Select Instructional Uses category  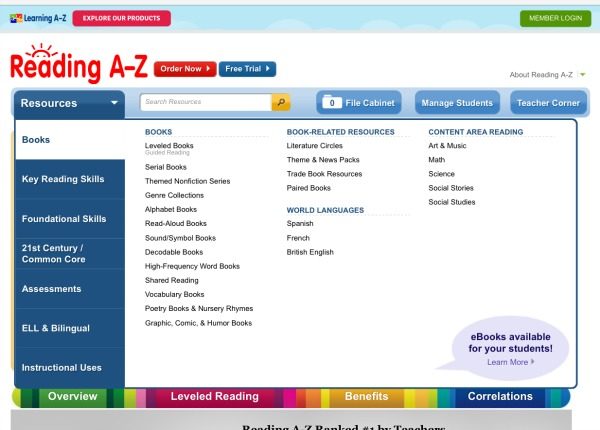[70, 368]
